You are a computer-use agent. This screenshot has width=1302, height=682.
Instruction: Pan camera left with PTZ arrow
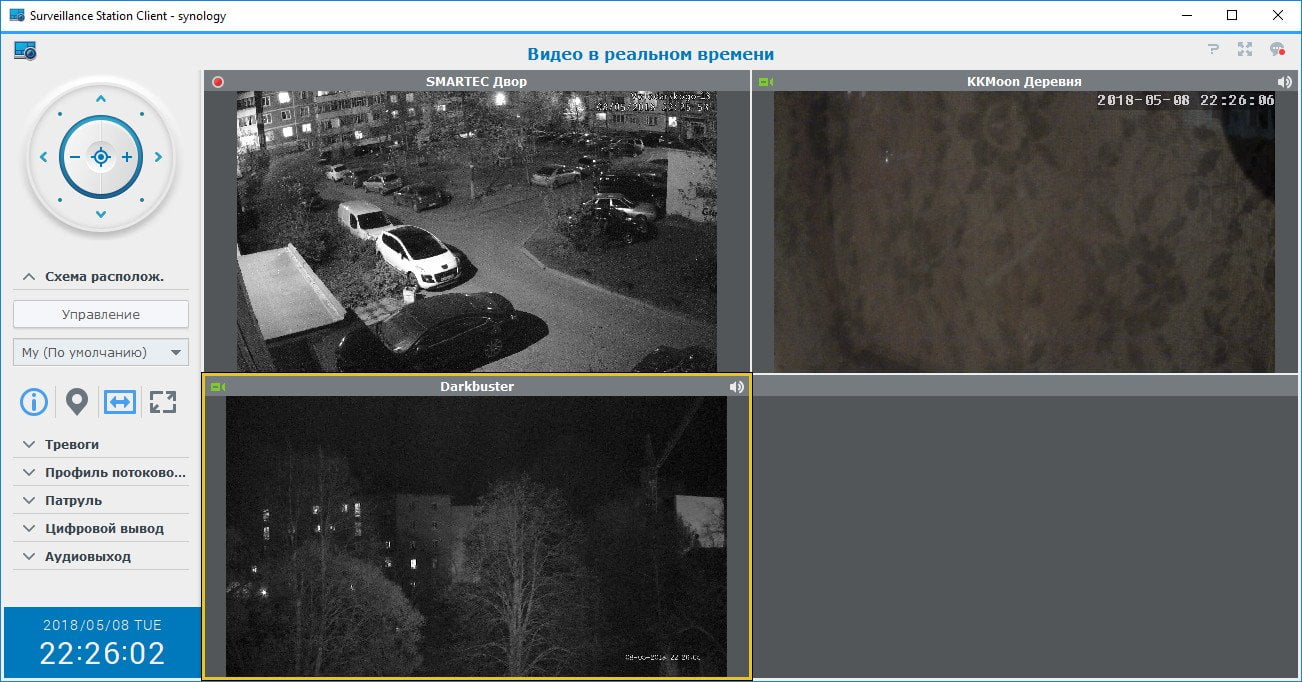43,157
